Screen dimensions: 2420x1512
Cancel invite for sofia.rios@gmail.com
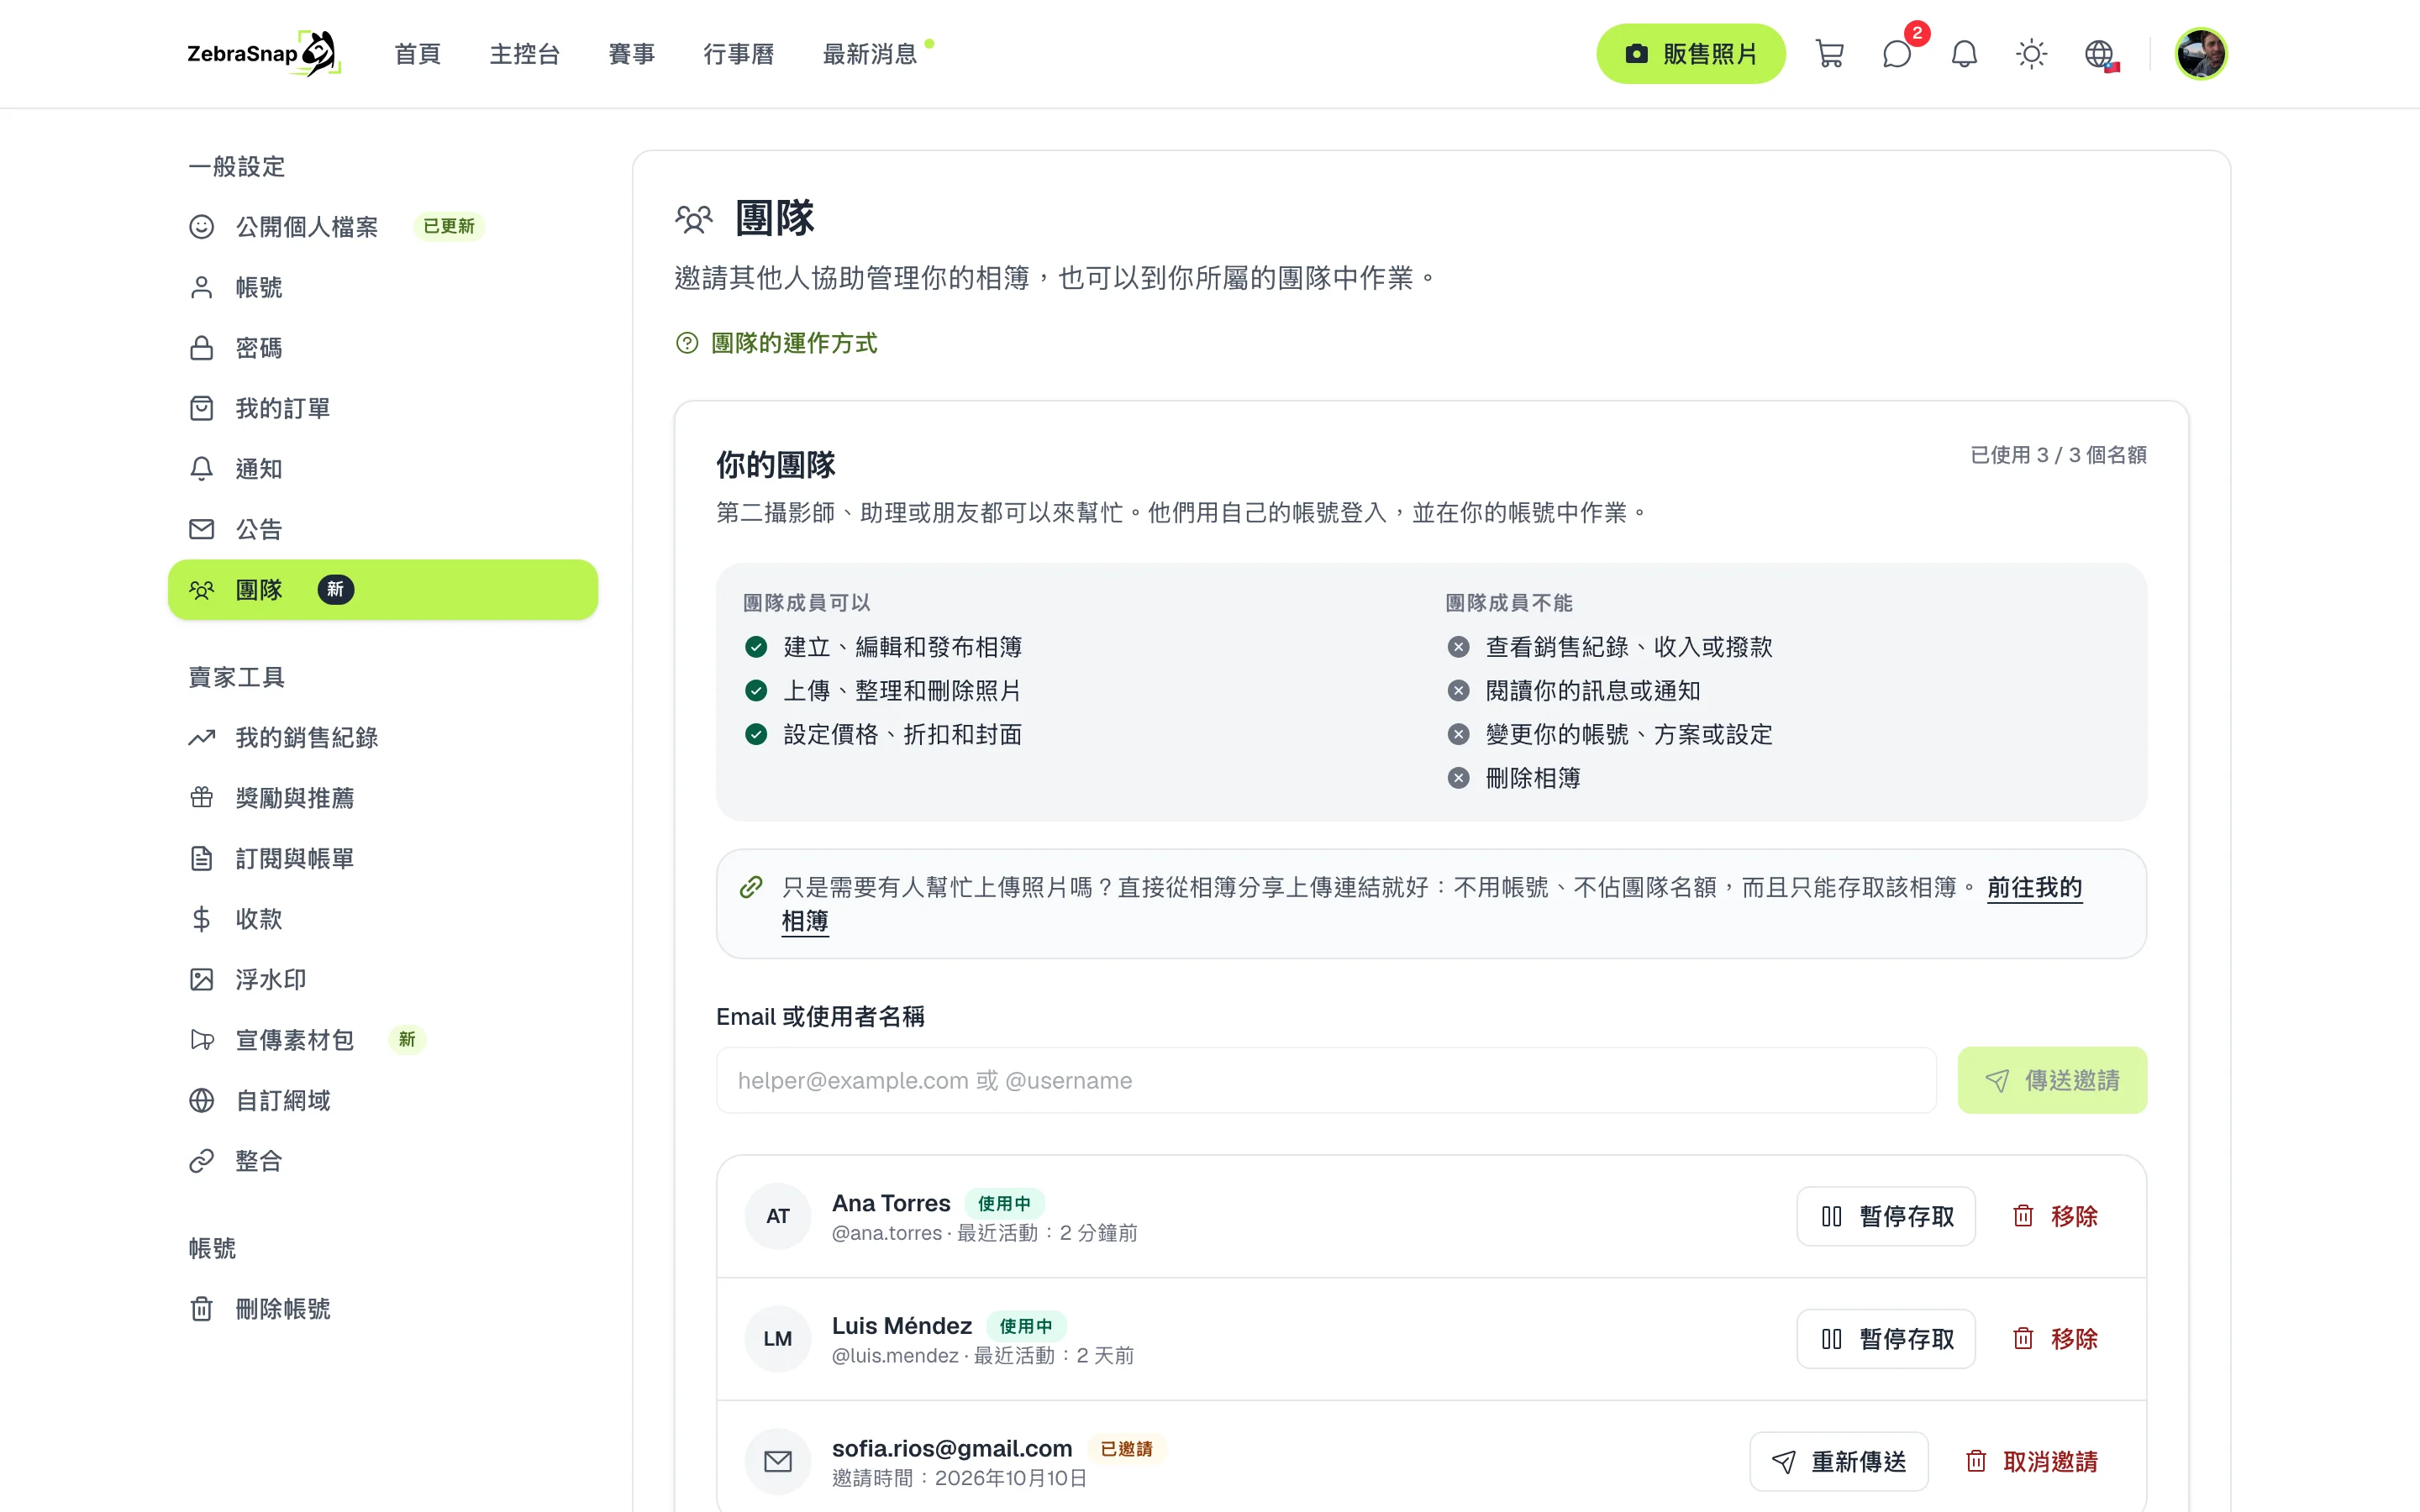pyautogui.click(x=2032, y=1462)
